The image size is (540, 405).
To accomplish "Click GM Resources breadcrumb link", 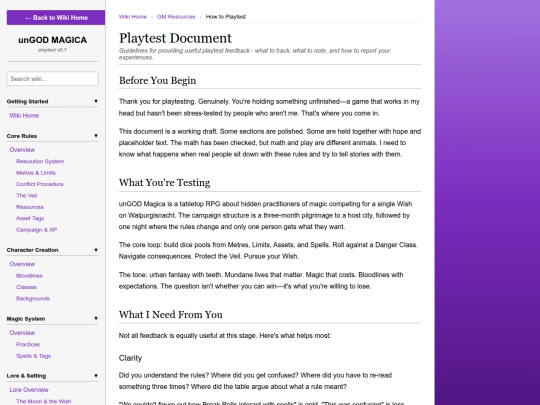I will click(x=176, y=17).
